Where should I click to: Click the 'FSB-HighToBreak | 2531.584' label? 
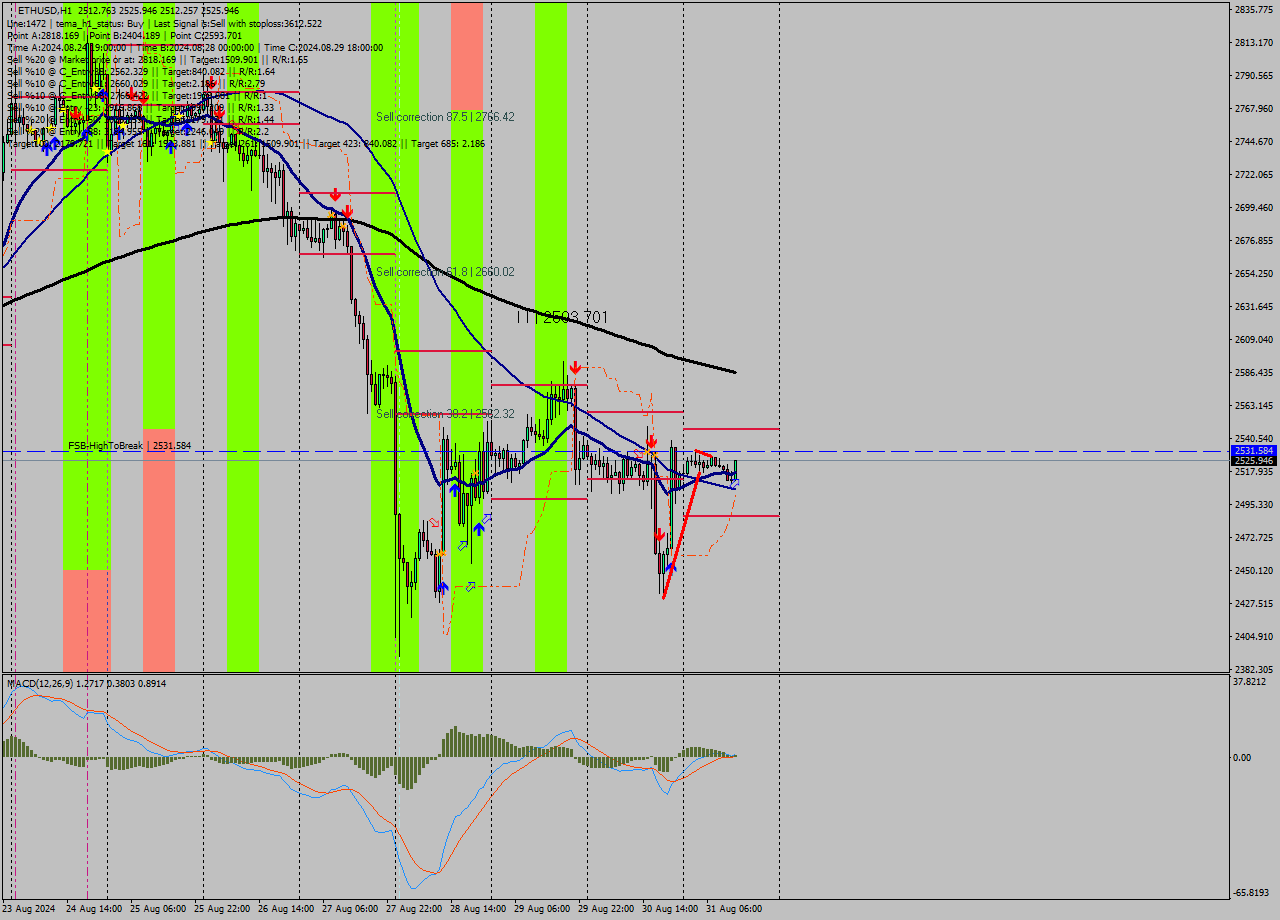(129, 445)
